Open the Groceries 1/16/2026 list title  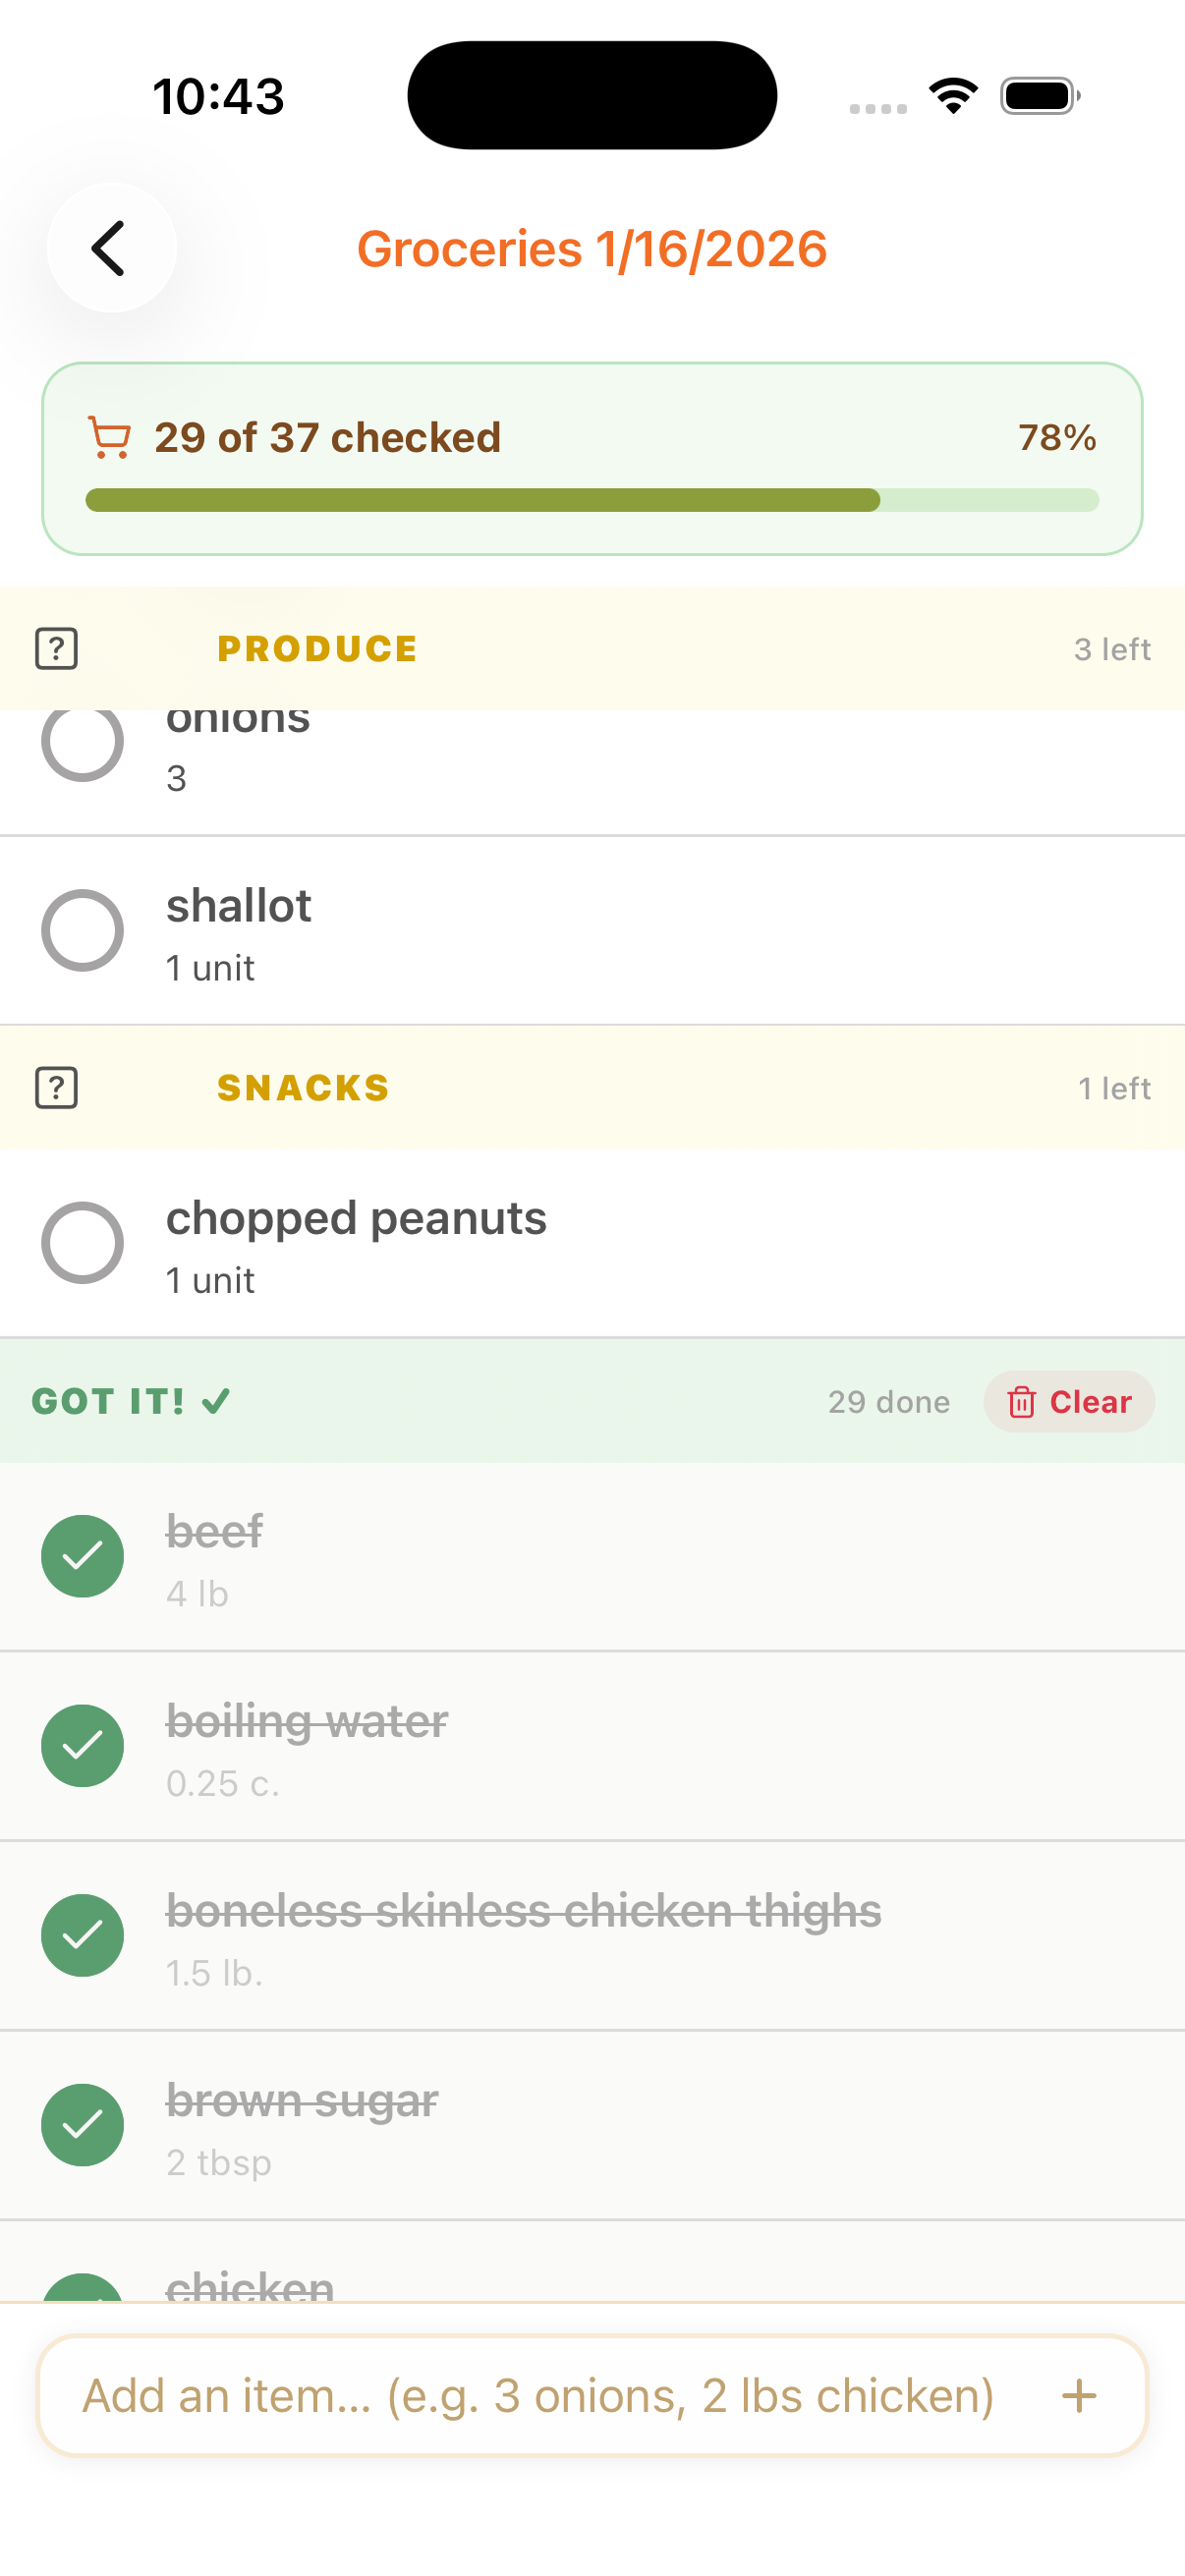592,249
